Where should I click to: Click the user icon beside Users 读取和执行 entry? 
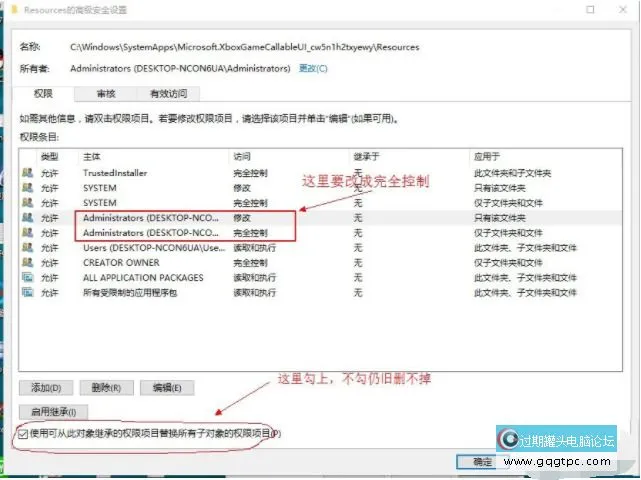(x=27, y=247)
